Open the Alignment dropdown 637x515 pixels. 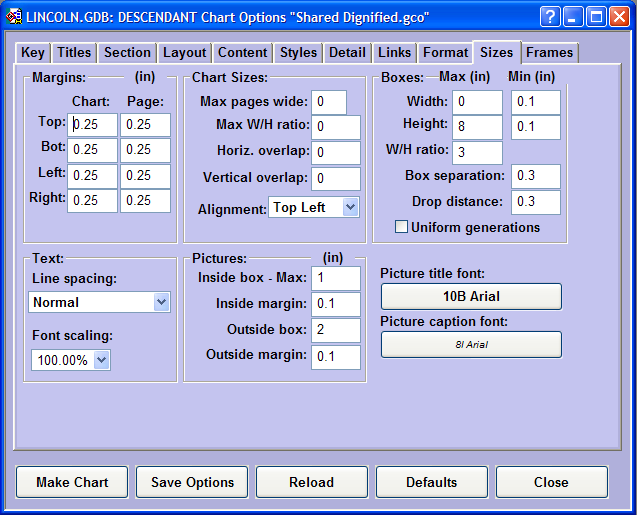349,207
